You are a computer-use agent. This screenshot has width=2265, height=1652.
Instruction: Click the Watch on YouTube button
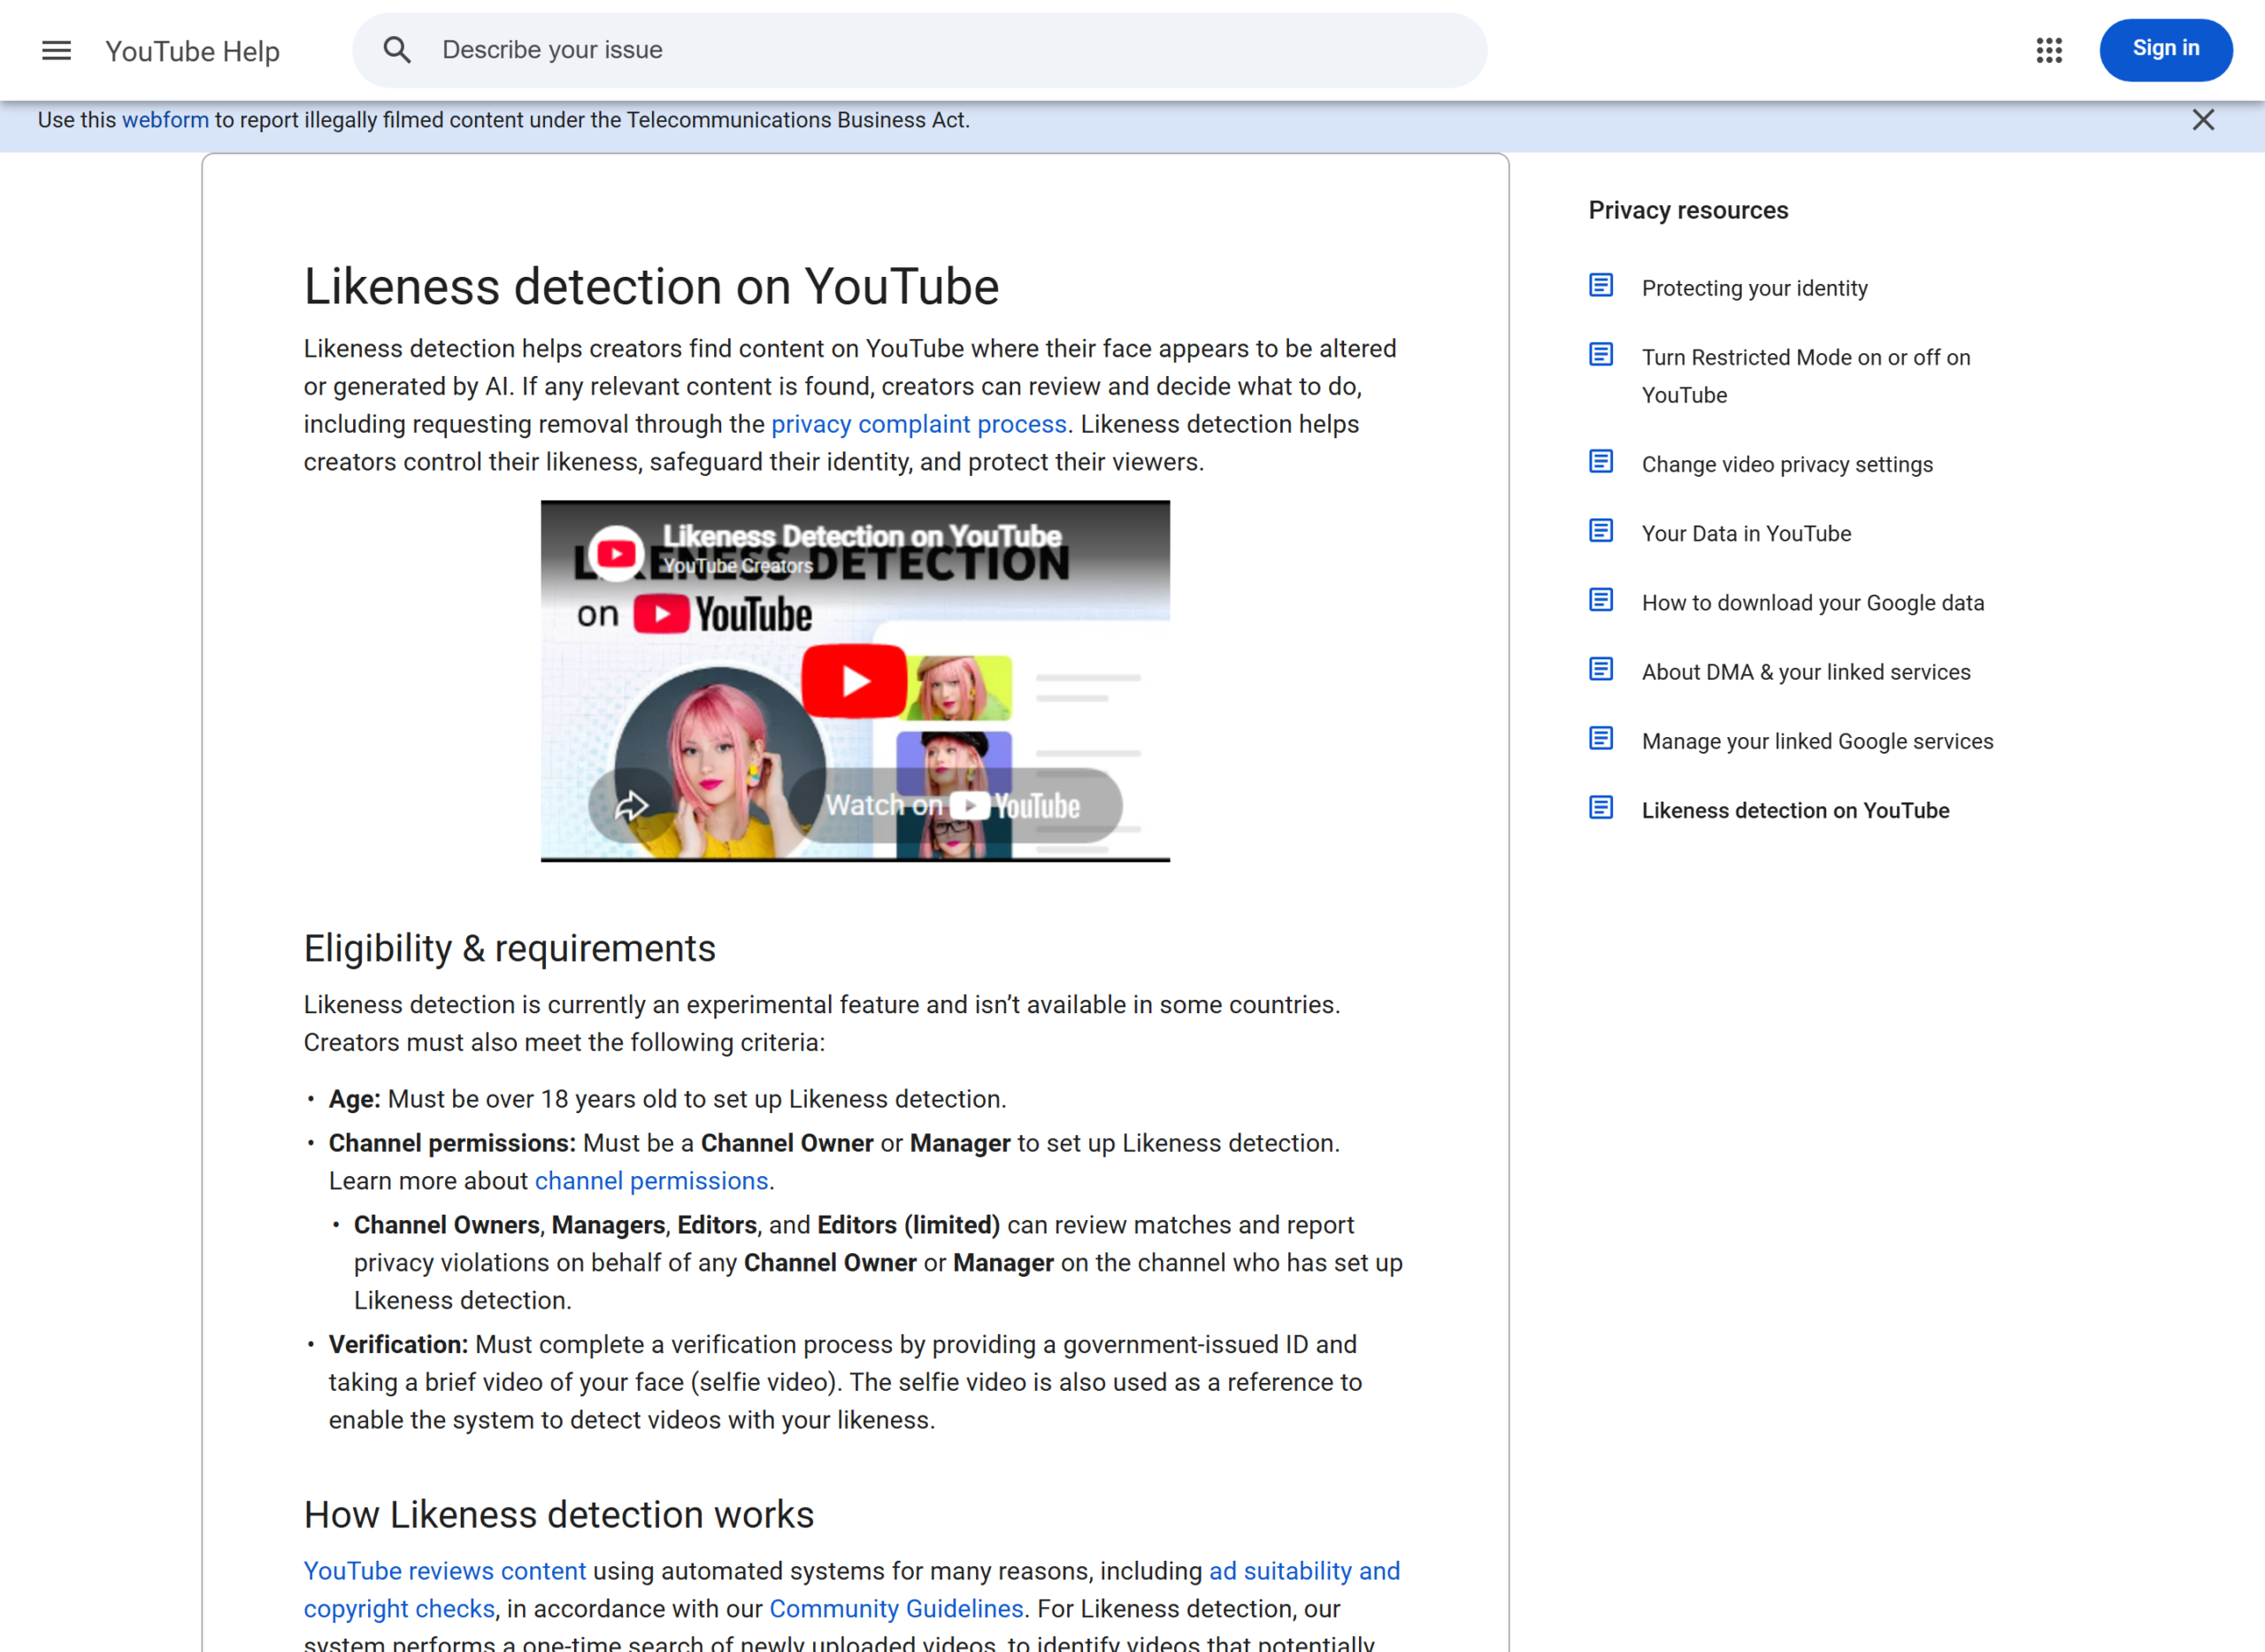coord(955,805)
